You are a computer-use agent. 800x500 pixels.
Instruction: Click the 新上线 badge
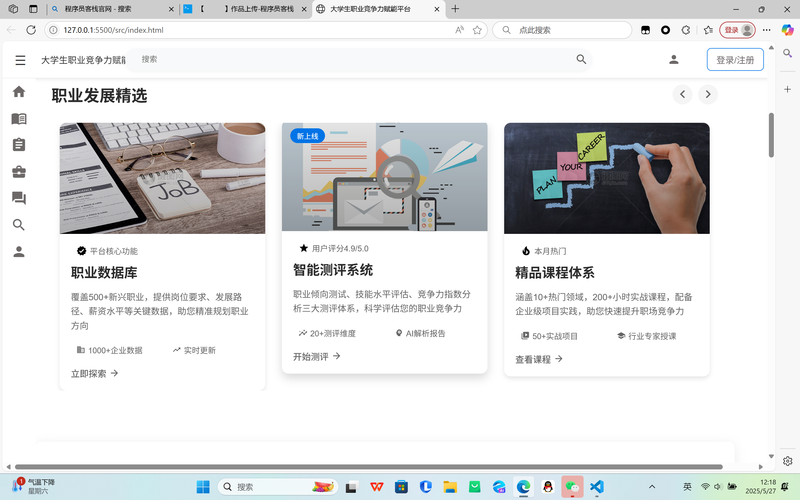click(x=308, y=136)
